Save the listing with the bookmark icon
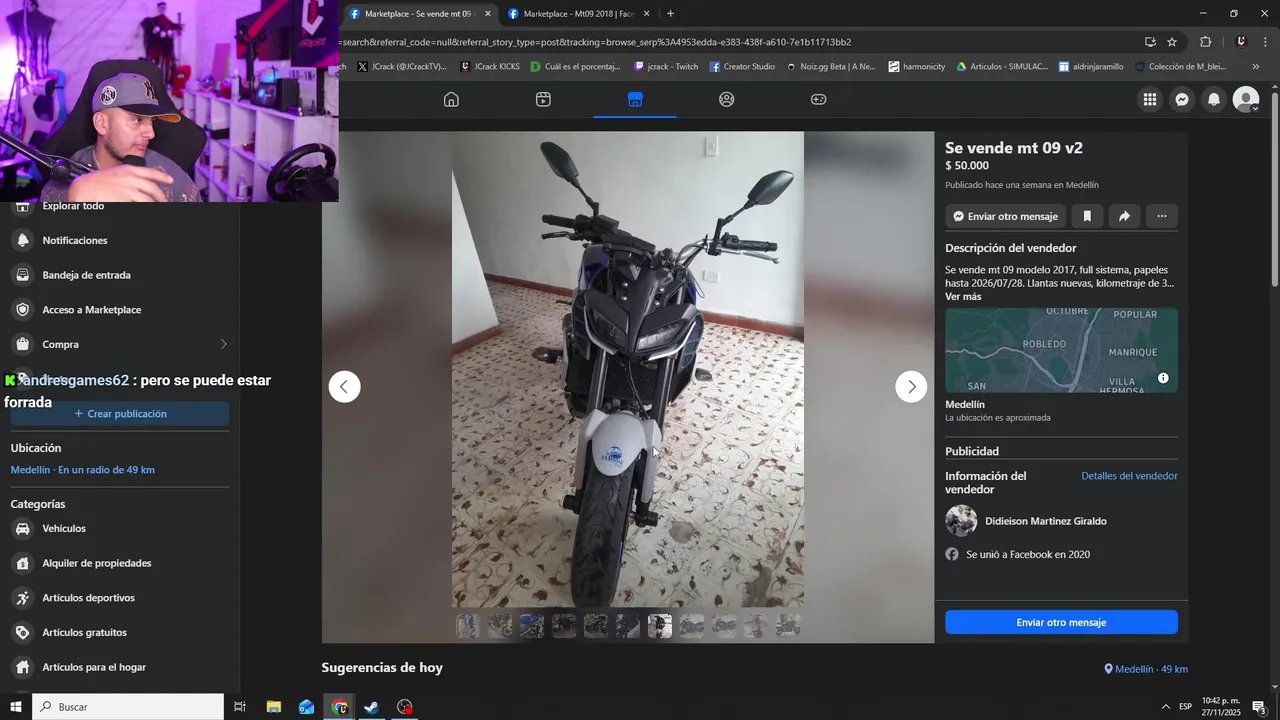1280x720 pixels. point(1087,216)
